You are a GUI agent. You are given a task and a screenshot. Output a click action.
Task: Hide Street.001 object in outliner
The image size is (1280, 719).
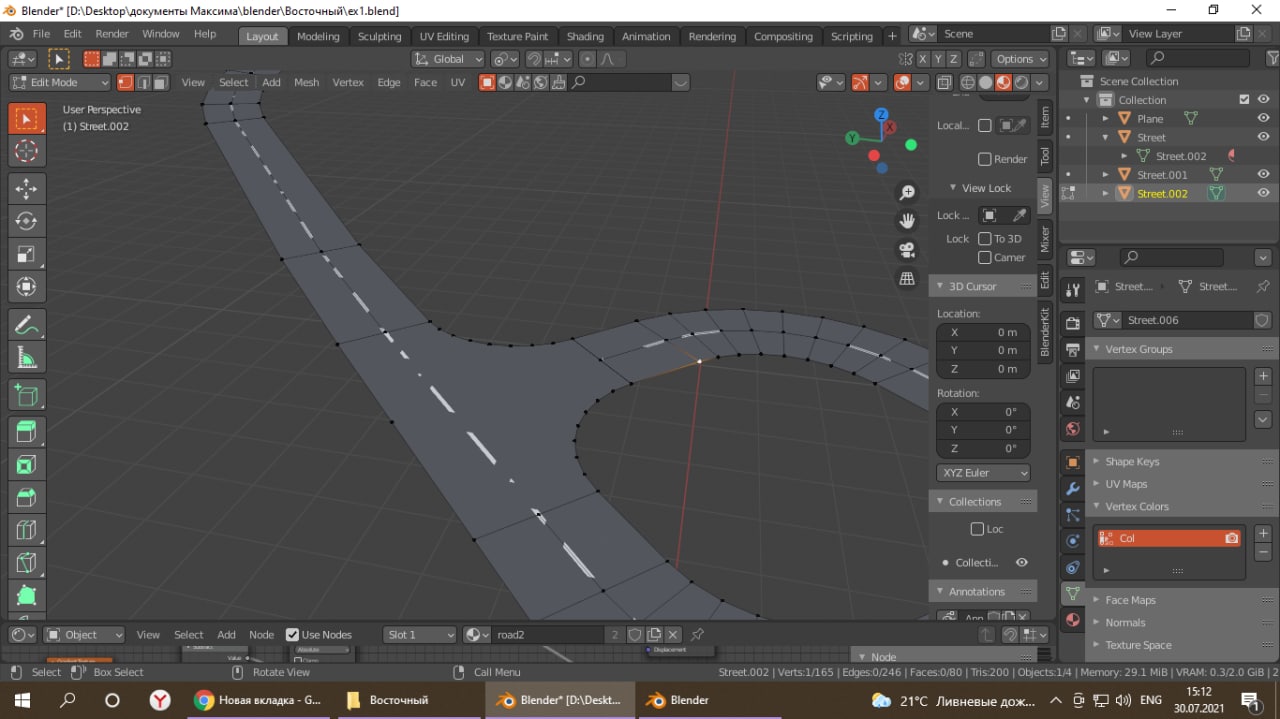(1263, 174)
